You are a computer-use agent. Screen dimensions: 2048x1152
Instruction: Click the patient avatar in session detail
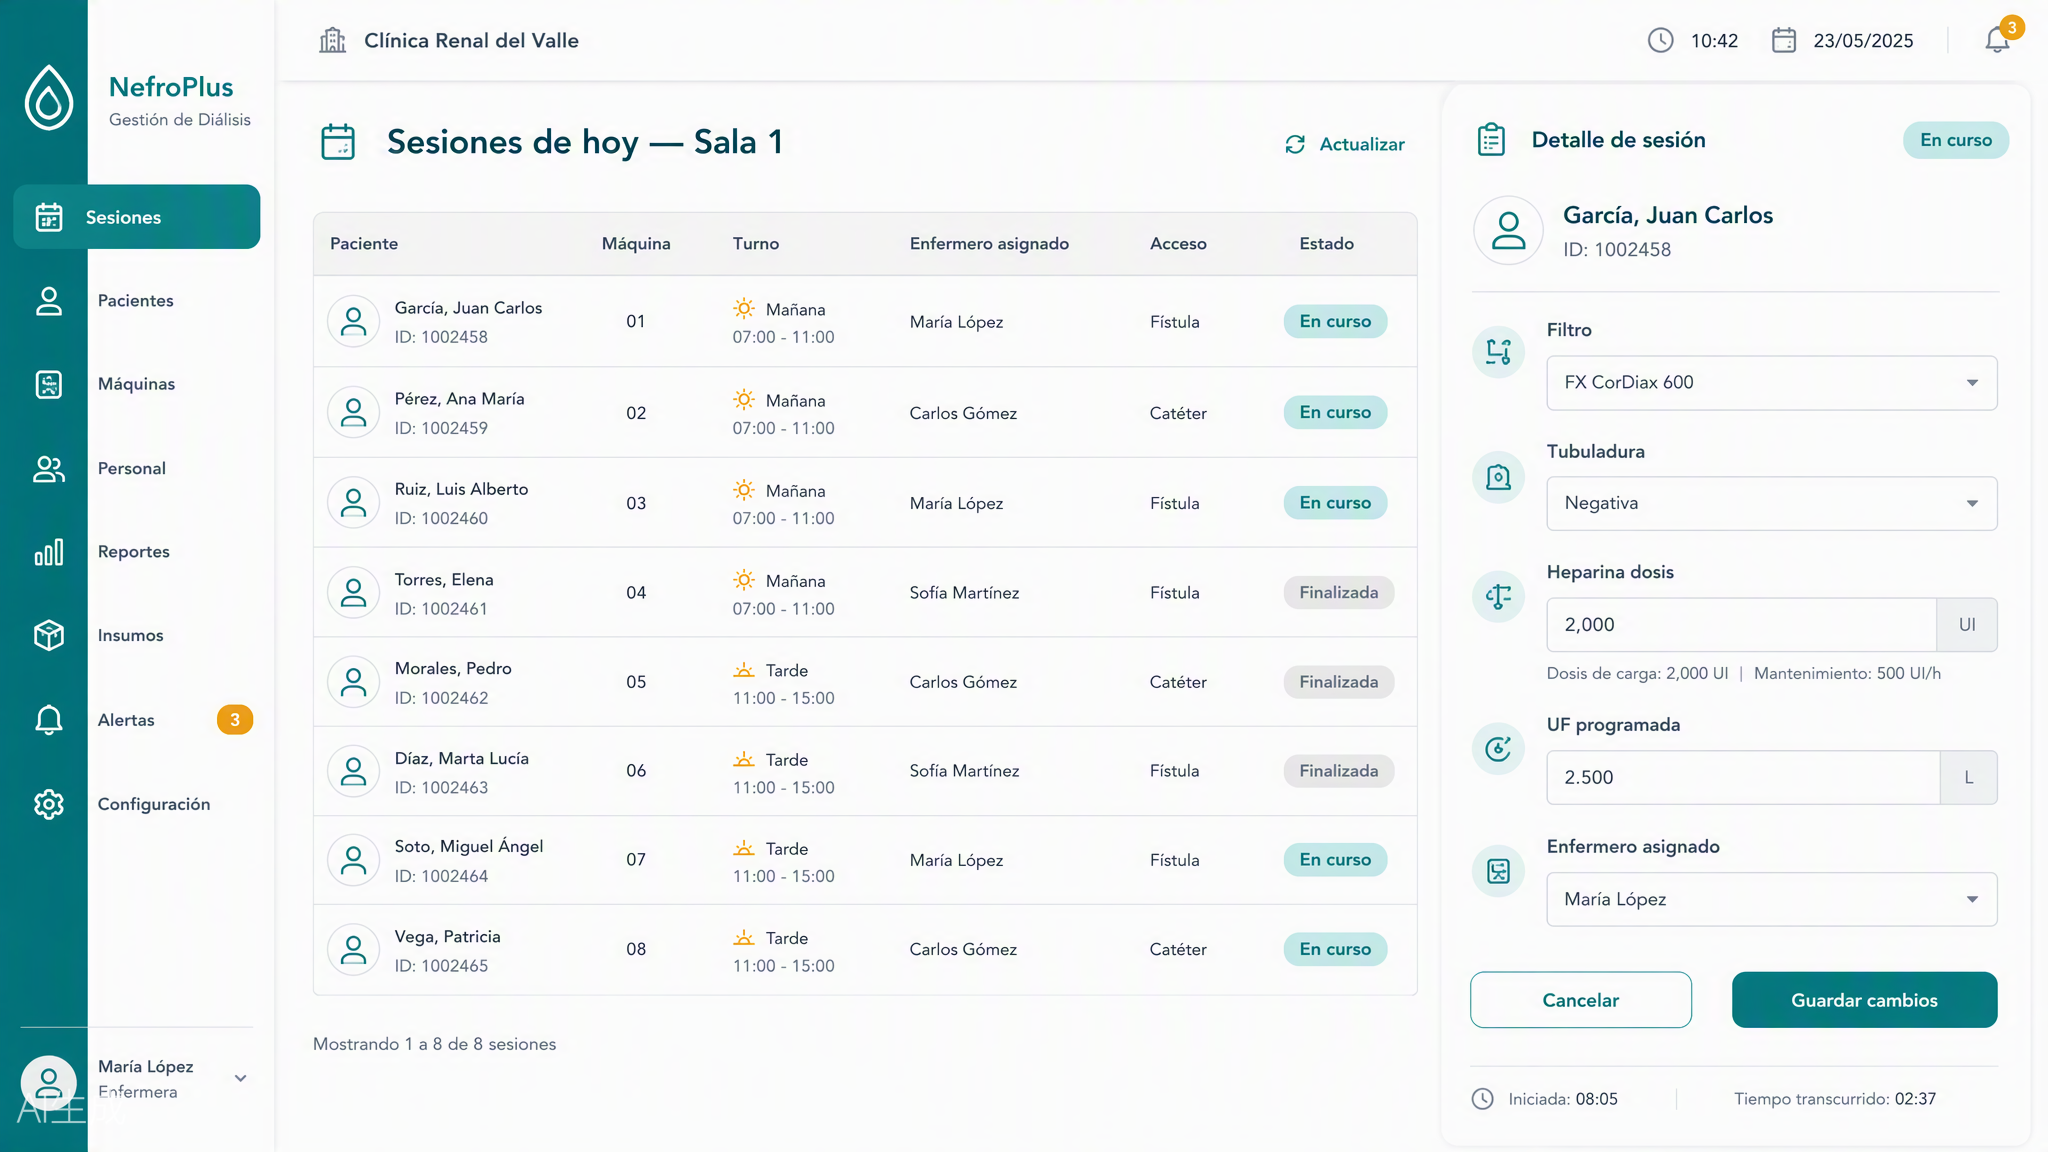[1508, 230]
